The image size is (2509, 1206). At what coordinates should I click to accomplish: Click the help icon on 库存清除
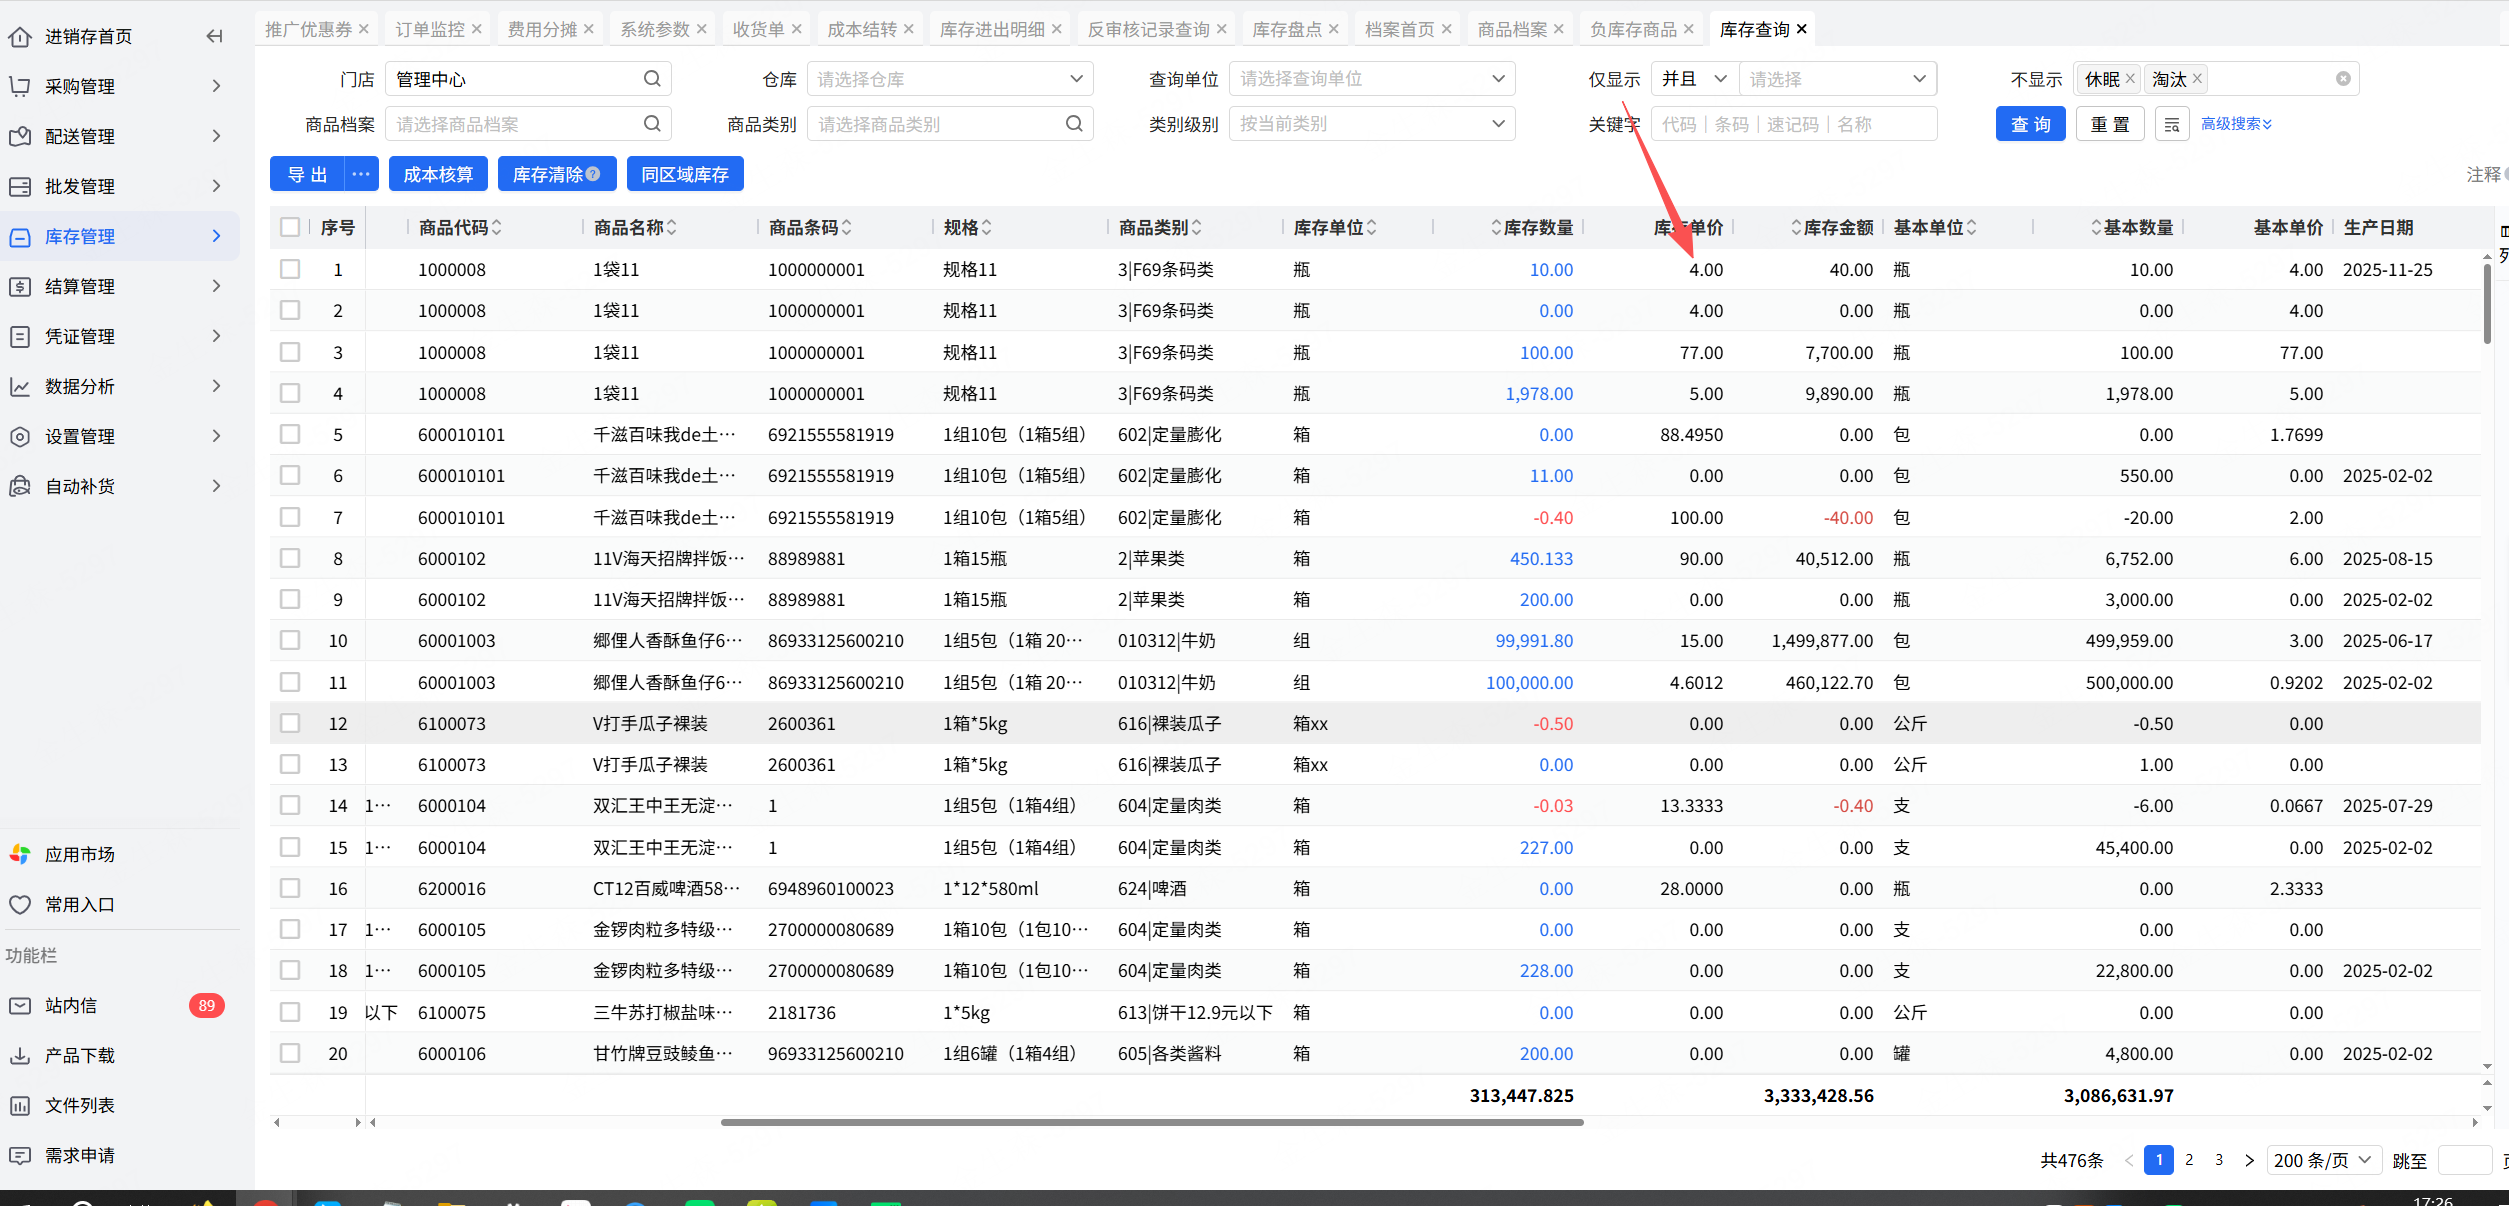click(593, 174)
